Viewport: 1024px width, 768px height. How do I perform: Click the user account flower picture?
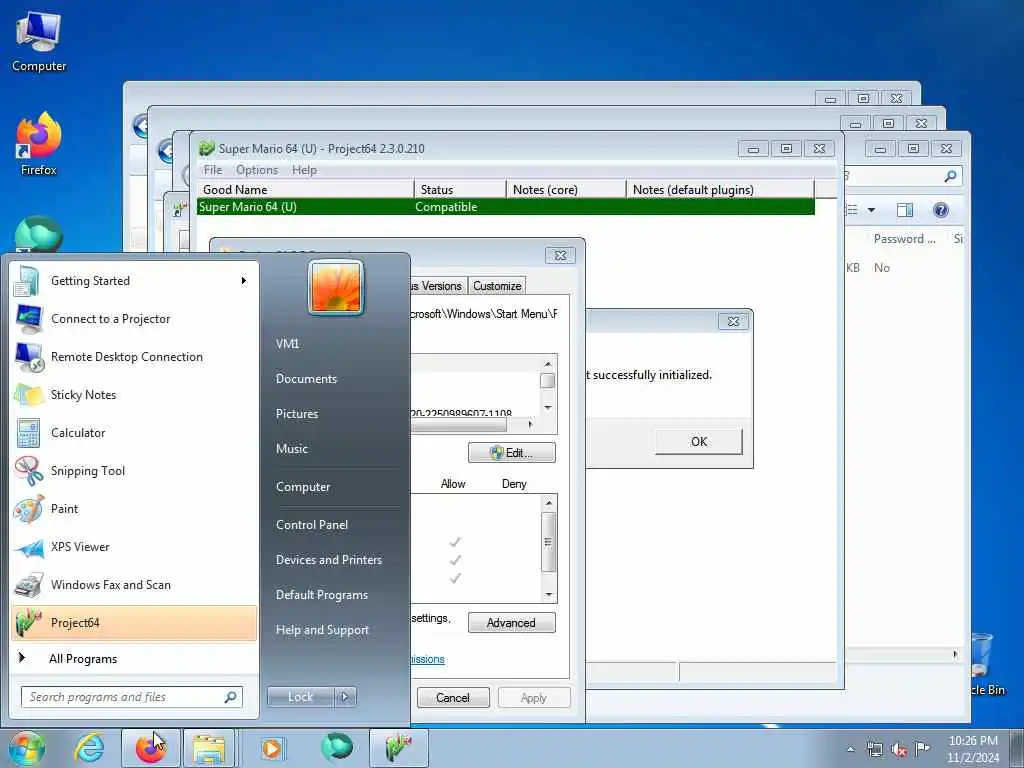tap(336, 287)
